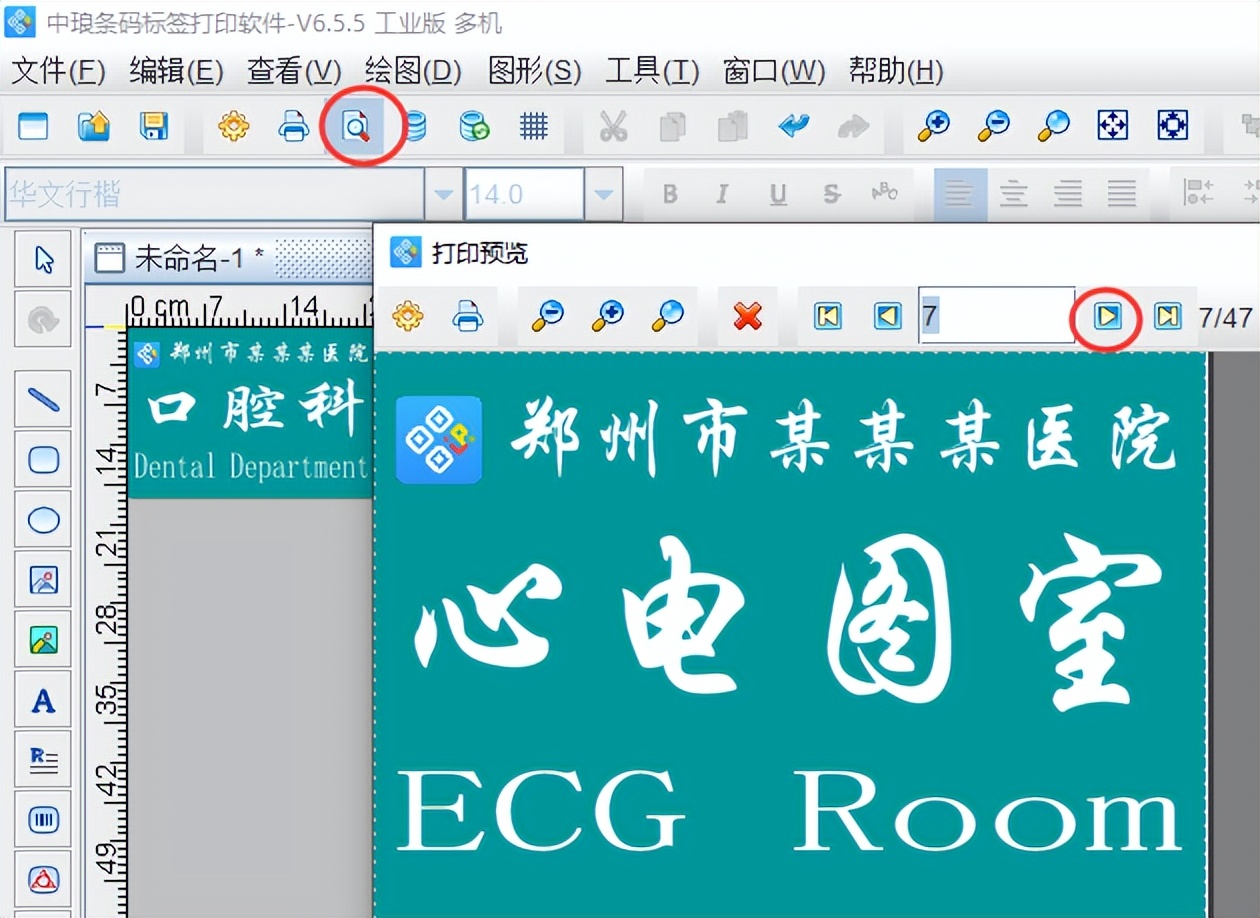This screenshot has width=1260, height=918.
Task: Expand the font name dropdown arrow
Action: (444, 194)
